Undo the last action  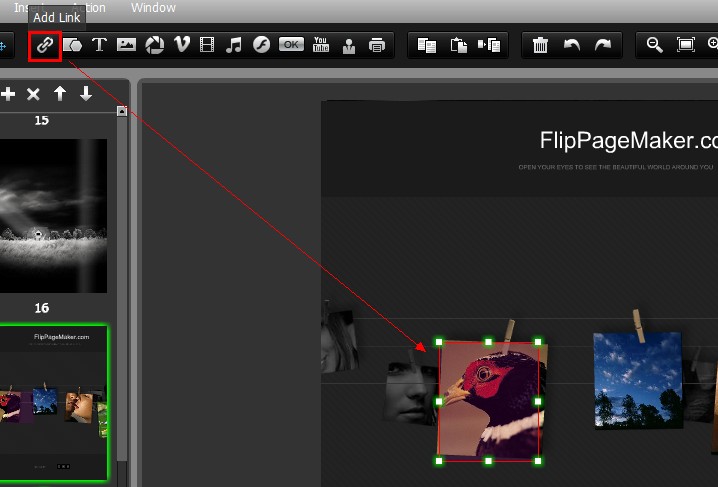(572, 45)
